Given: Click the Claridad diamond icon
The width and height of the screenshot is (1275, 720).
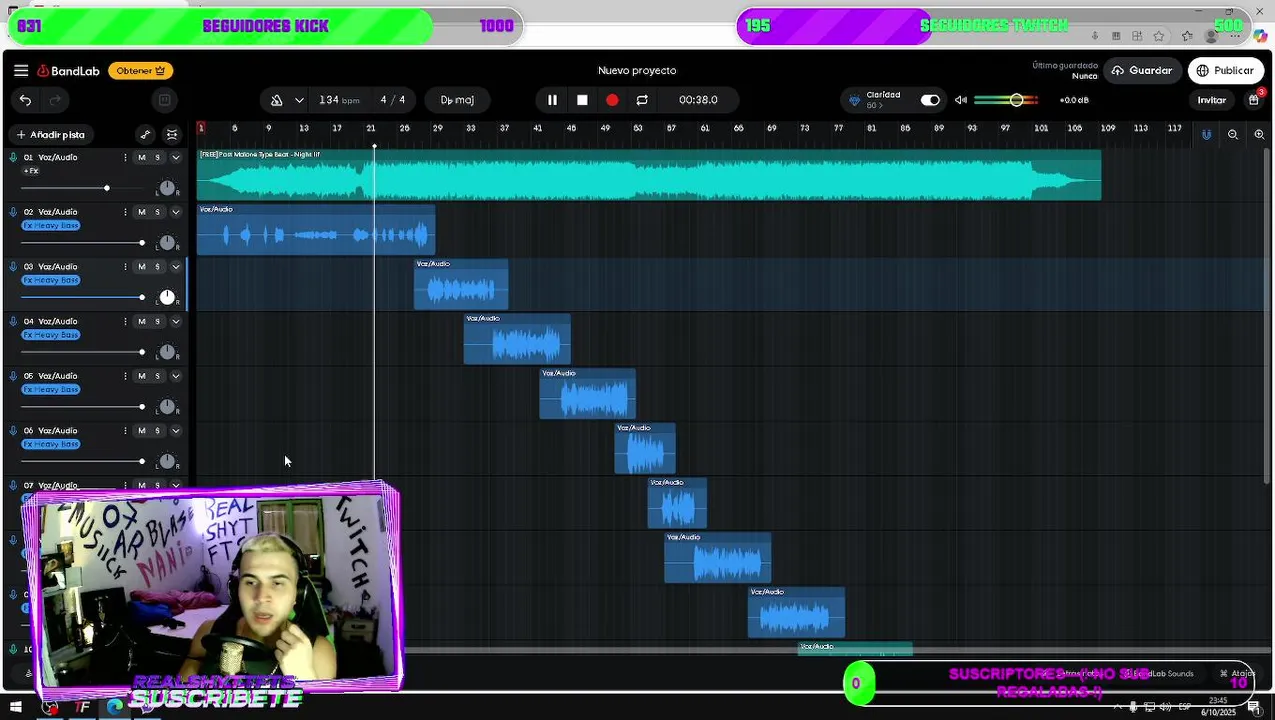Looking at the screenshot, I should click(x=854, y=100).
